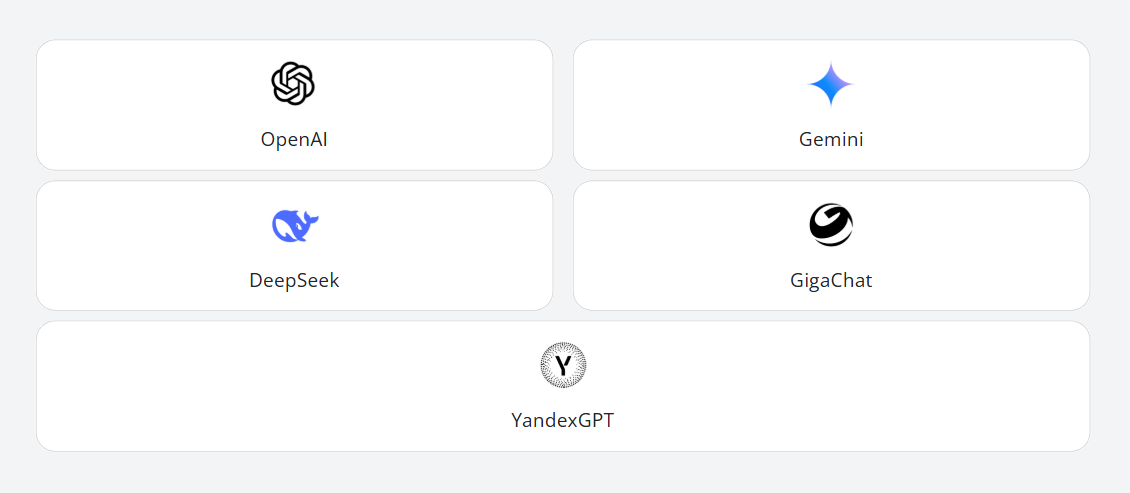Click the YandexGPT dotted Y logo
1130x493 pixels.
click(x=563, y=365)
